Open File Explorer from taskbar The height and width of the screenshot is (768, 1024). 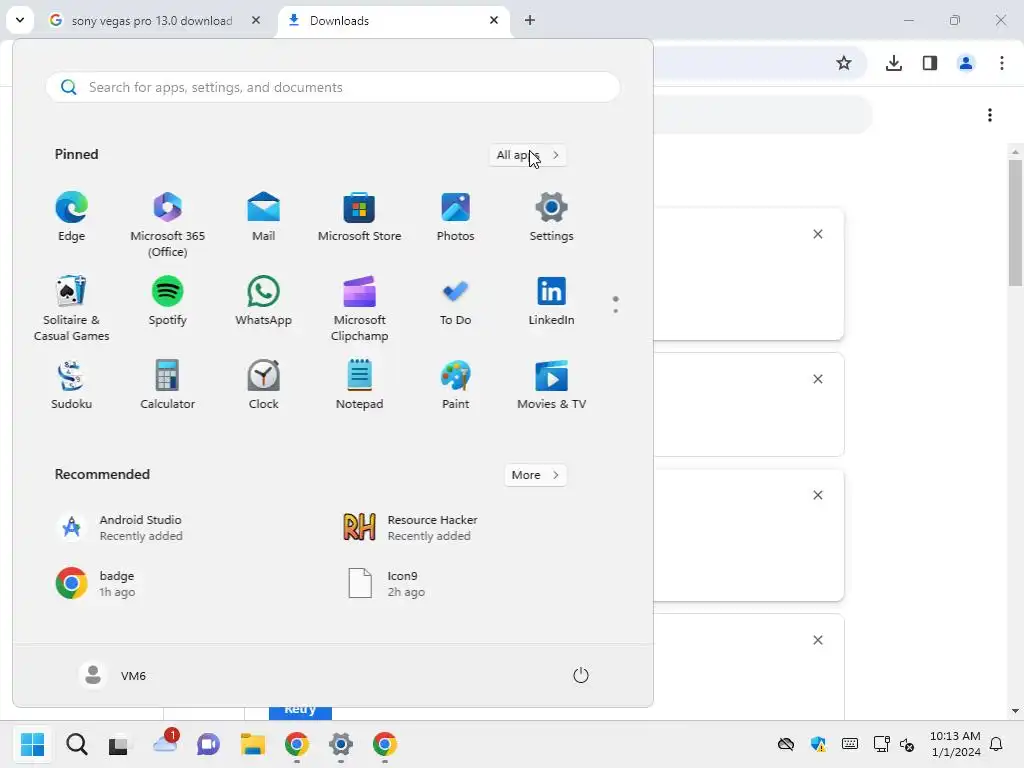coord(252,744)
